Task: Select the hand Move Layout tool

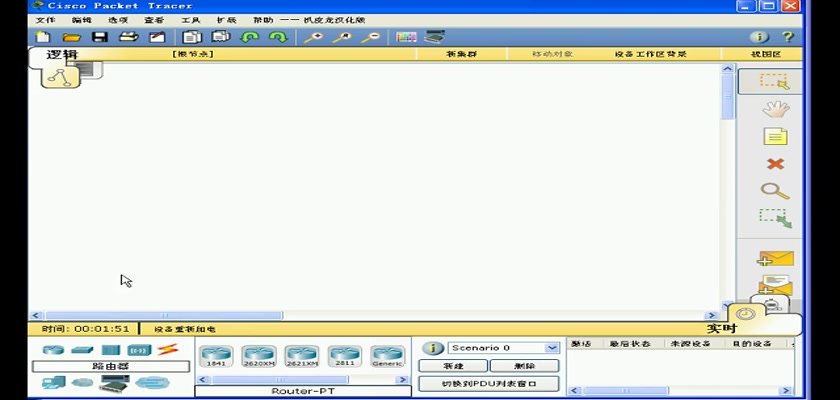Action: coord(774,109)
